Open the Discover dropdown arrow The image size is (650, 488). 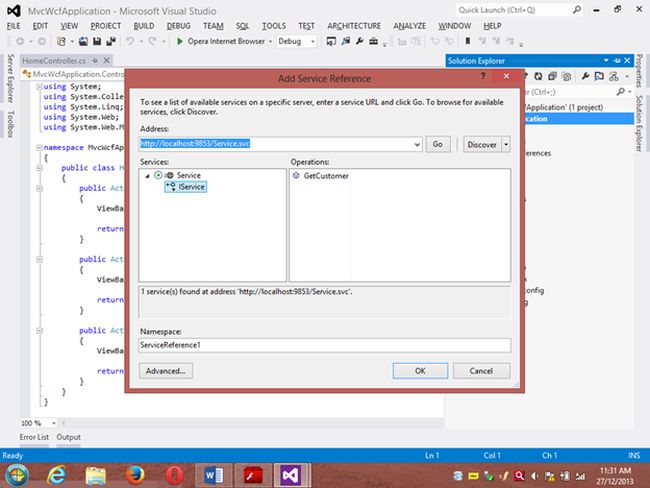coord(506,144)
